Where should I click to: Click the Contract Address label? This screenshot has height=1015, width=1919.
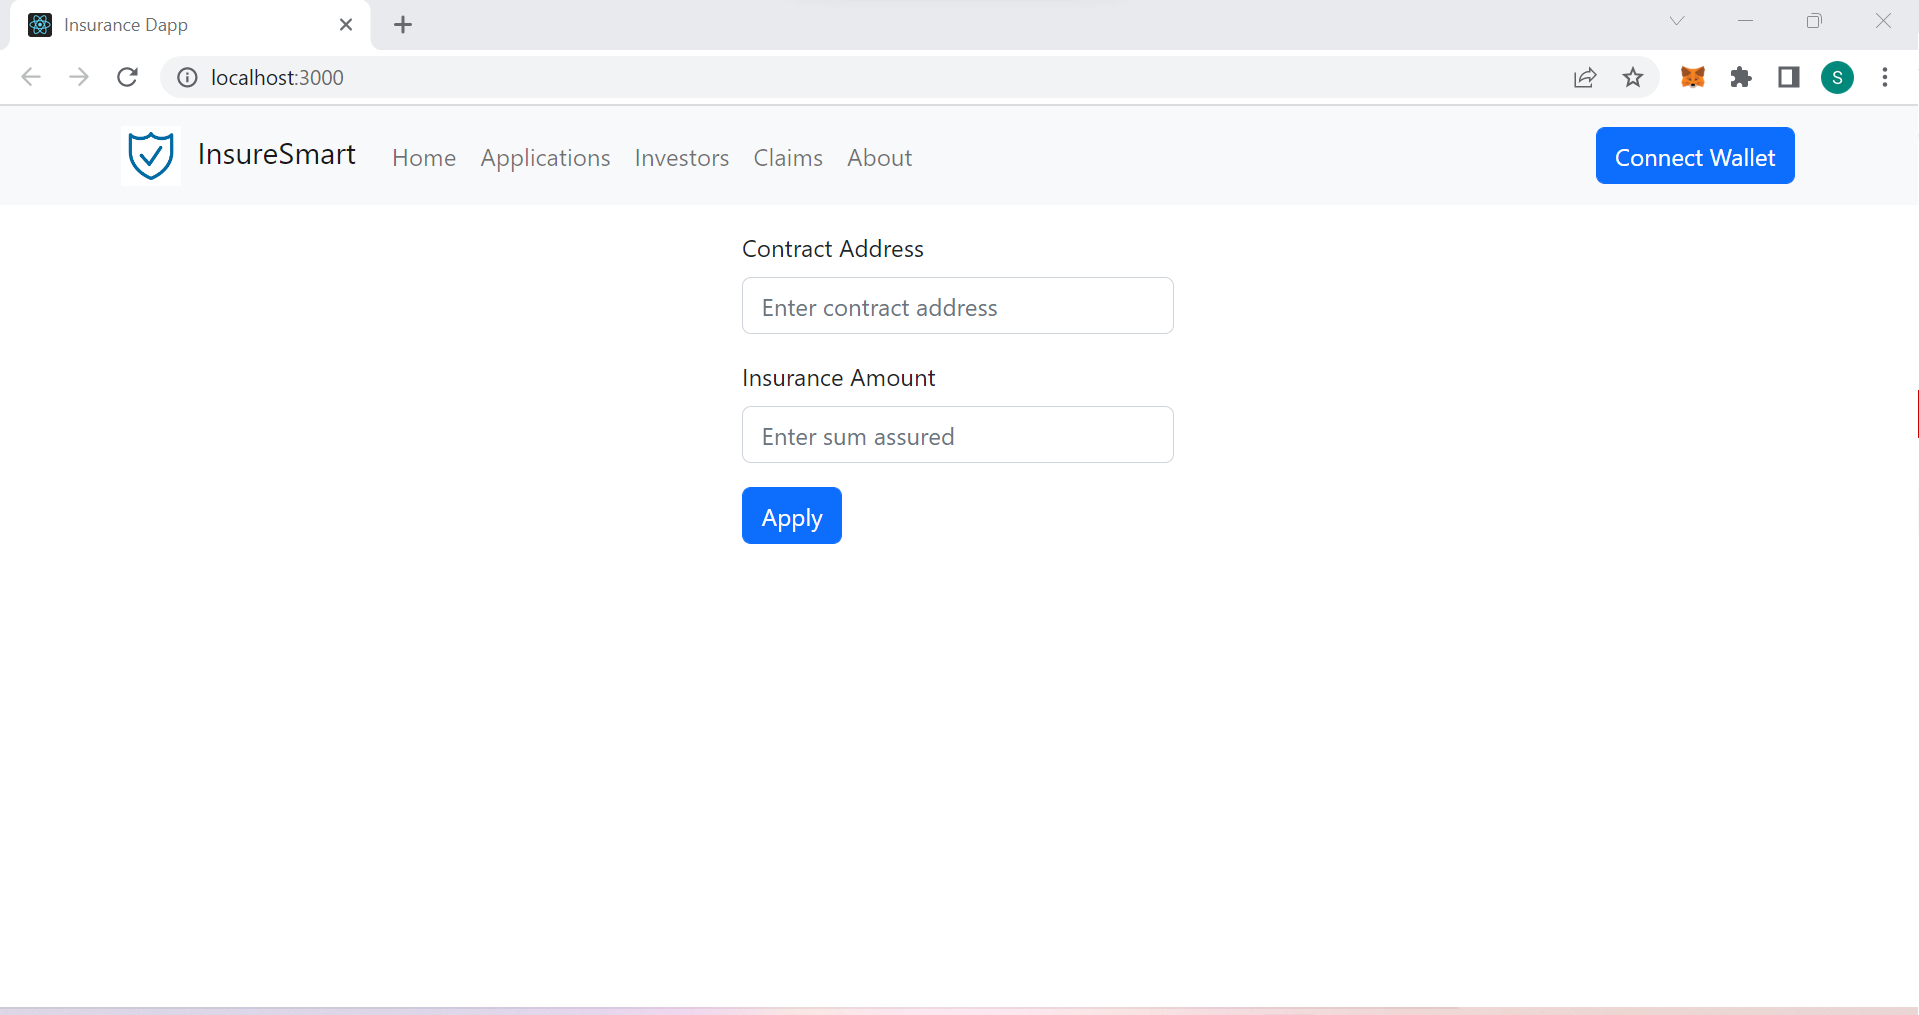[833, 249]
